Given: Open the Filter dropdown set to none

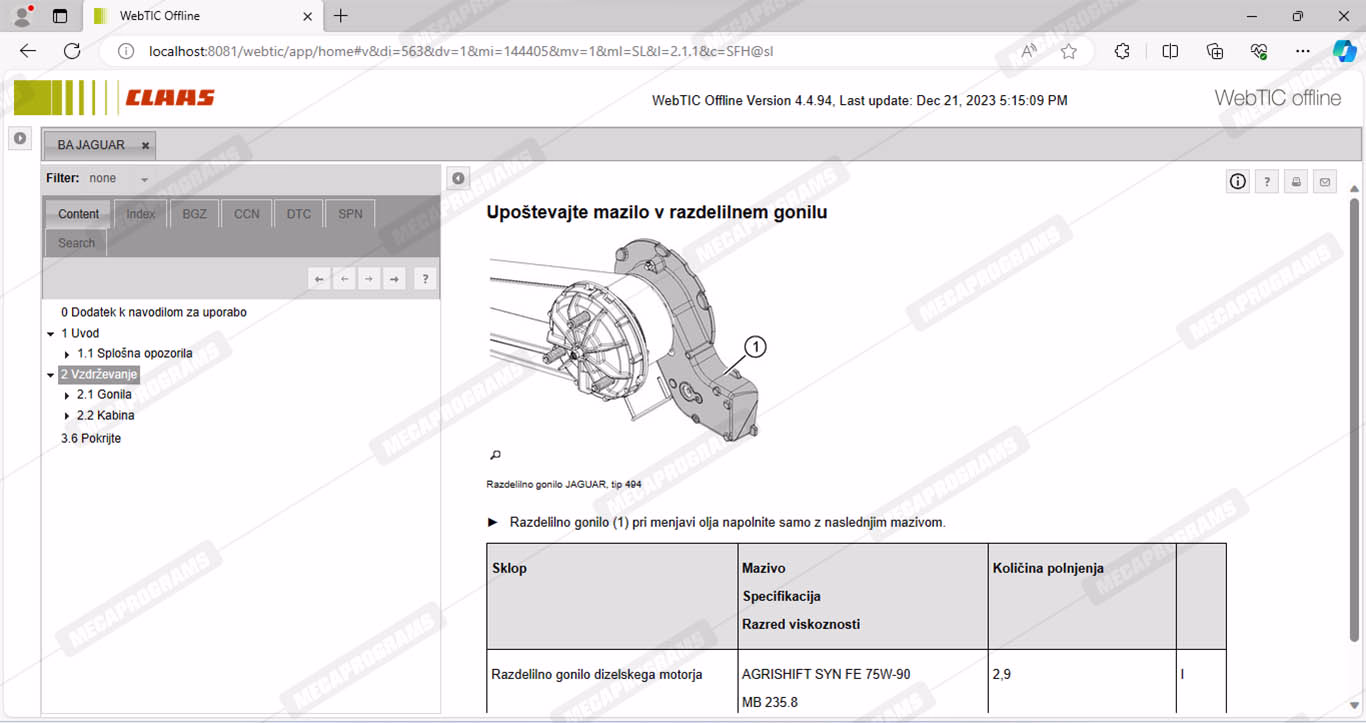Looking at the screenshot, I should point(144,179).
